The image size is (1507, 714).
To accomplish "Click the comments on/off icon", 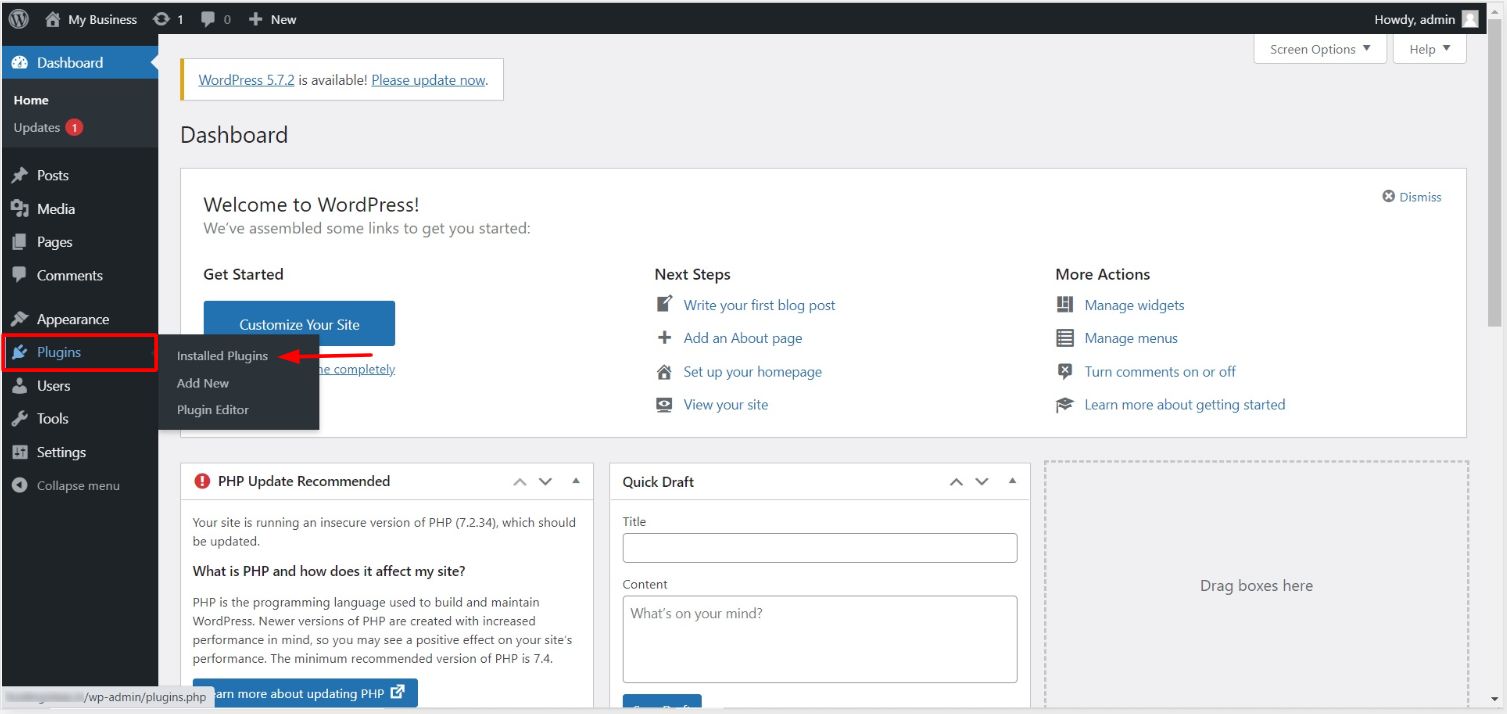I will [1064, 372].
